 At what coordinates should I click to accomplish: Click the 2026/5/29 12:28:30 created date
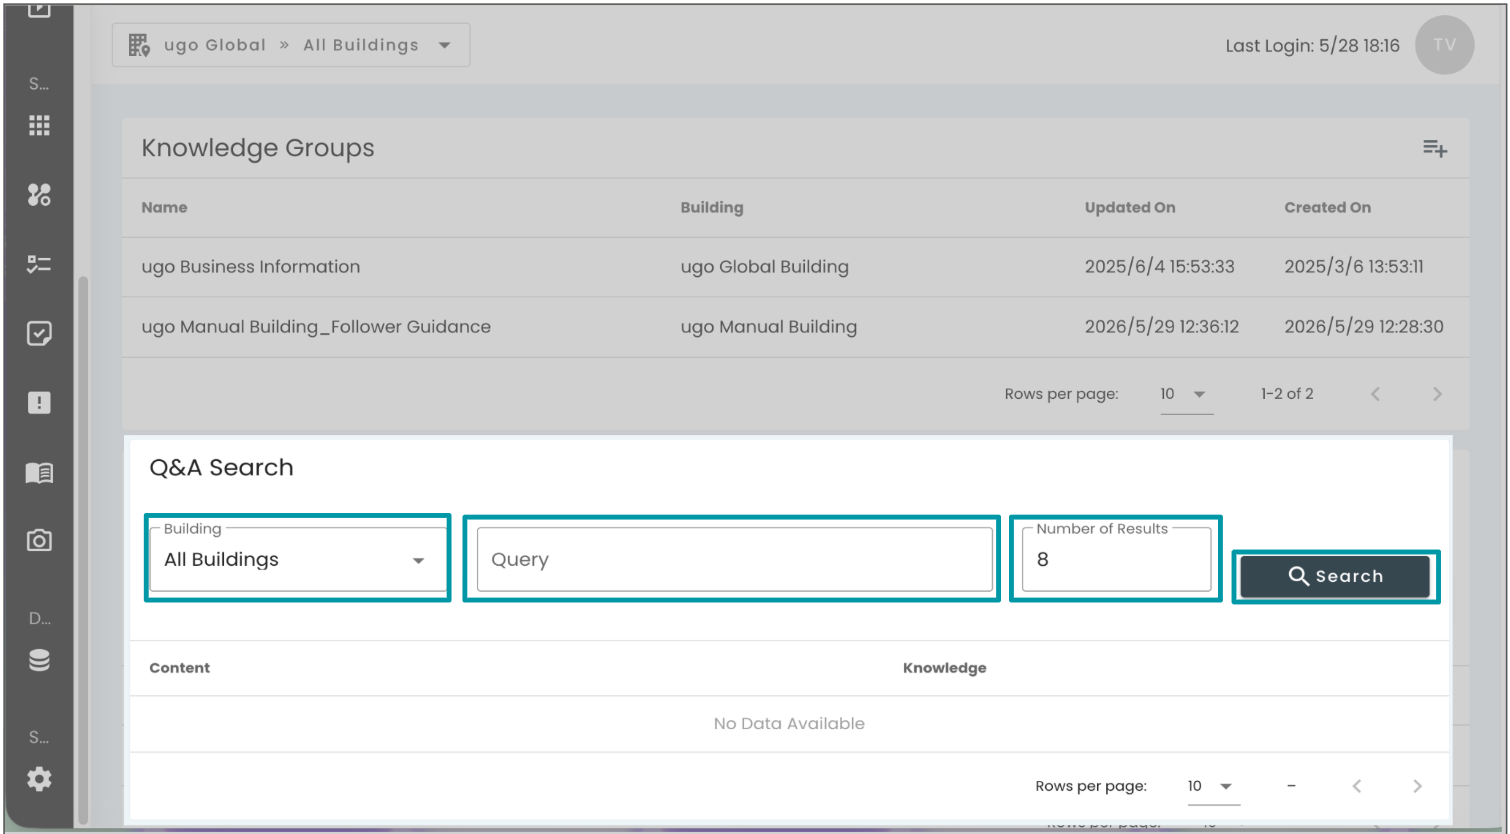click(x=1364, y=327)
